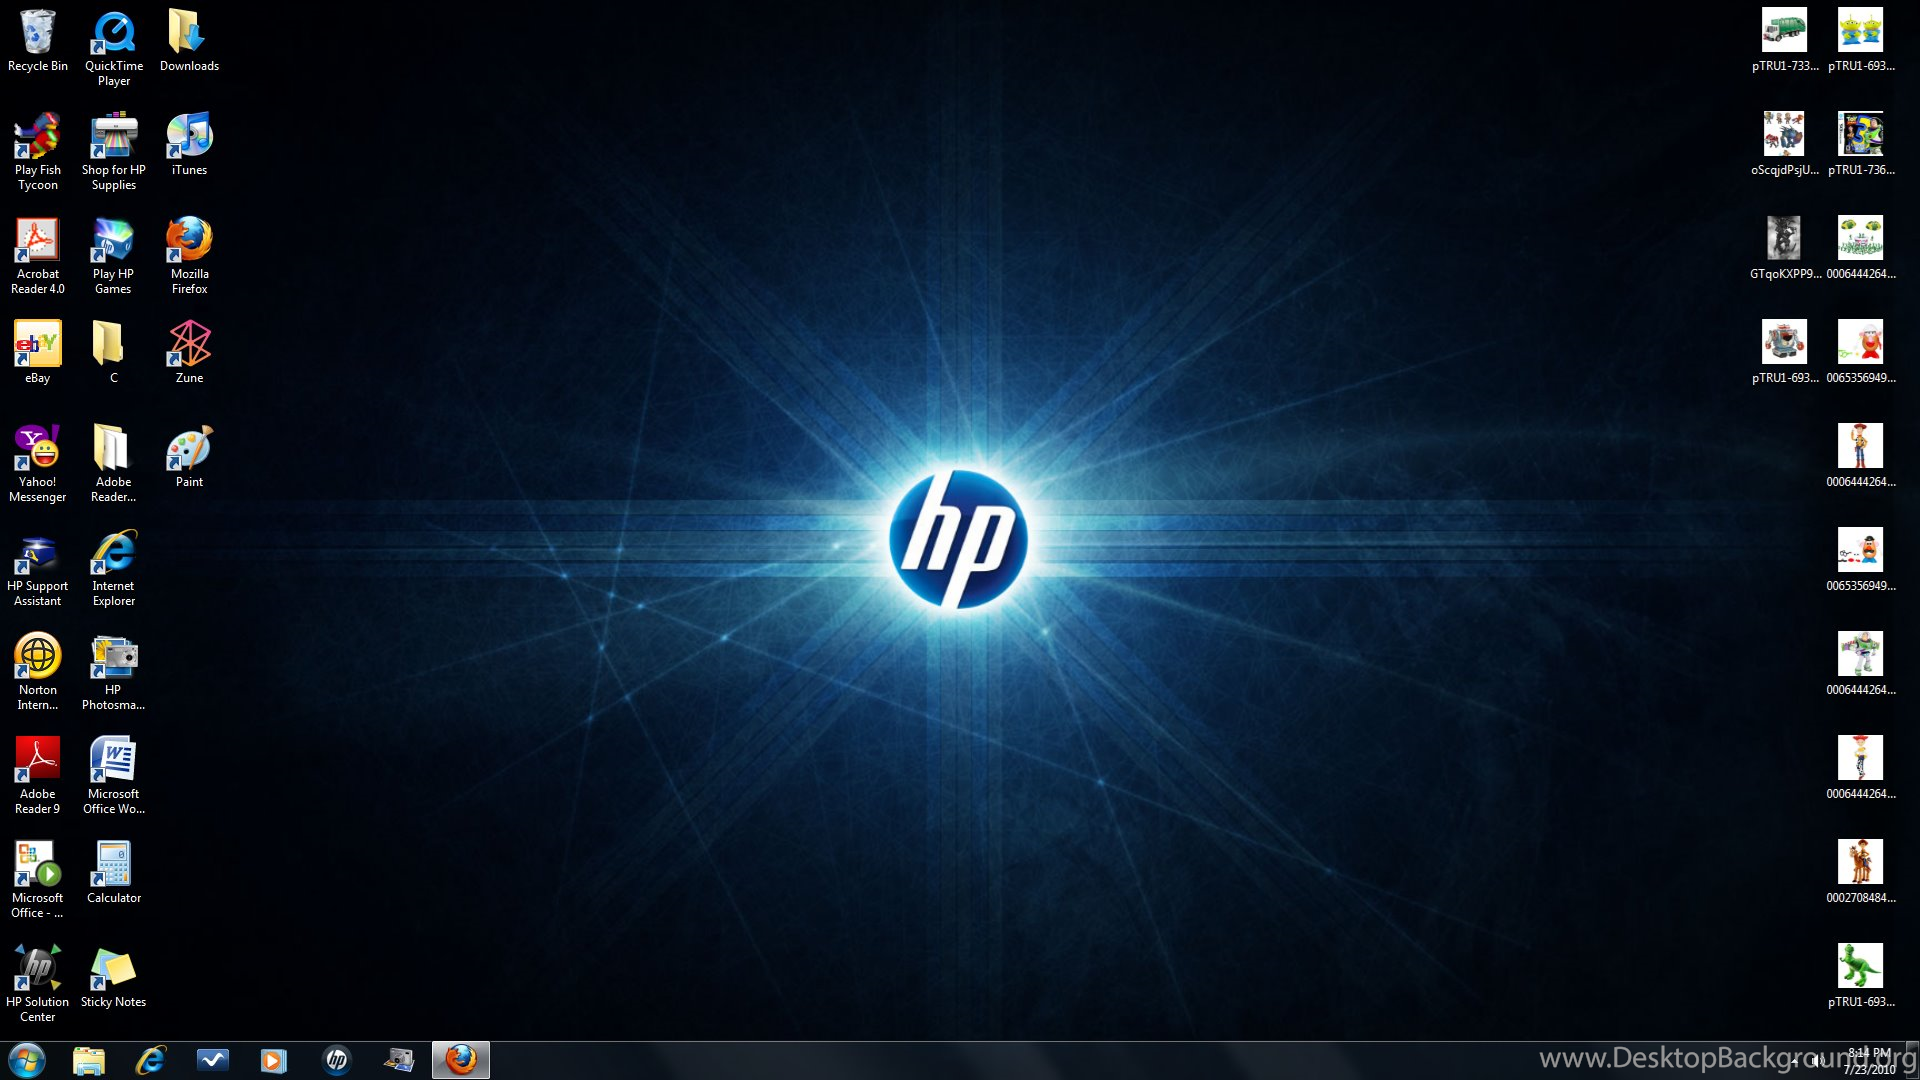Select the GTqoKXPP9... image file
Viewport: 1920px width, 1080px height.
click(1784, 248)
